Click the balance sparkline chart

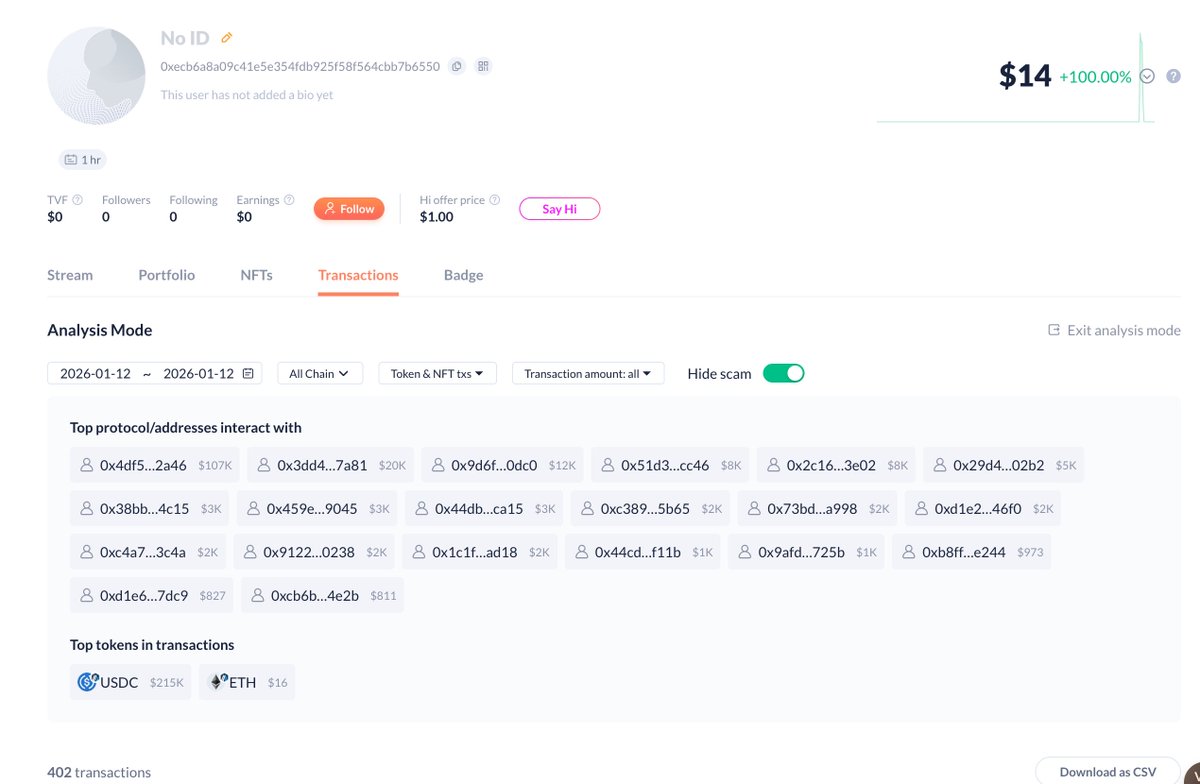pyautogui.click(x=1016, y=78)
